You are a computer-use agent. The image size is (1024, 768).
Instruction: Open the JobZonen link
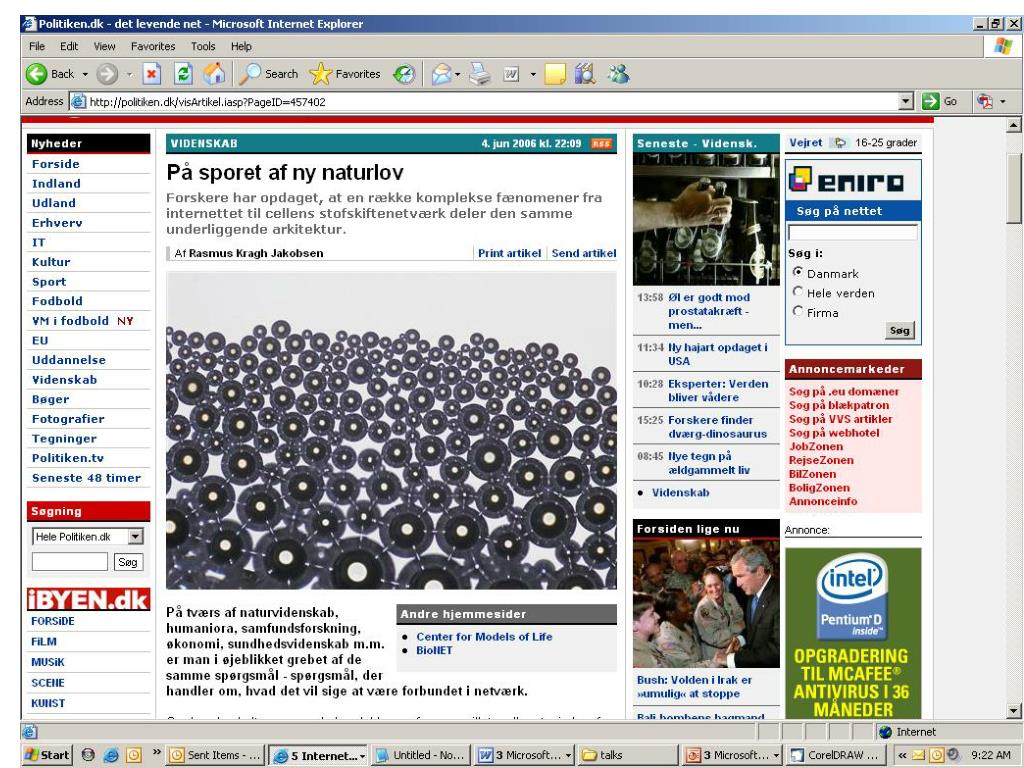(816, 447)
